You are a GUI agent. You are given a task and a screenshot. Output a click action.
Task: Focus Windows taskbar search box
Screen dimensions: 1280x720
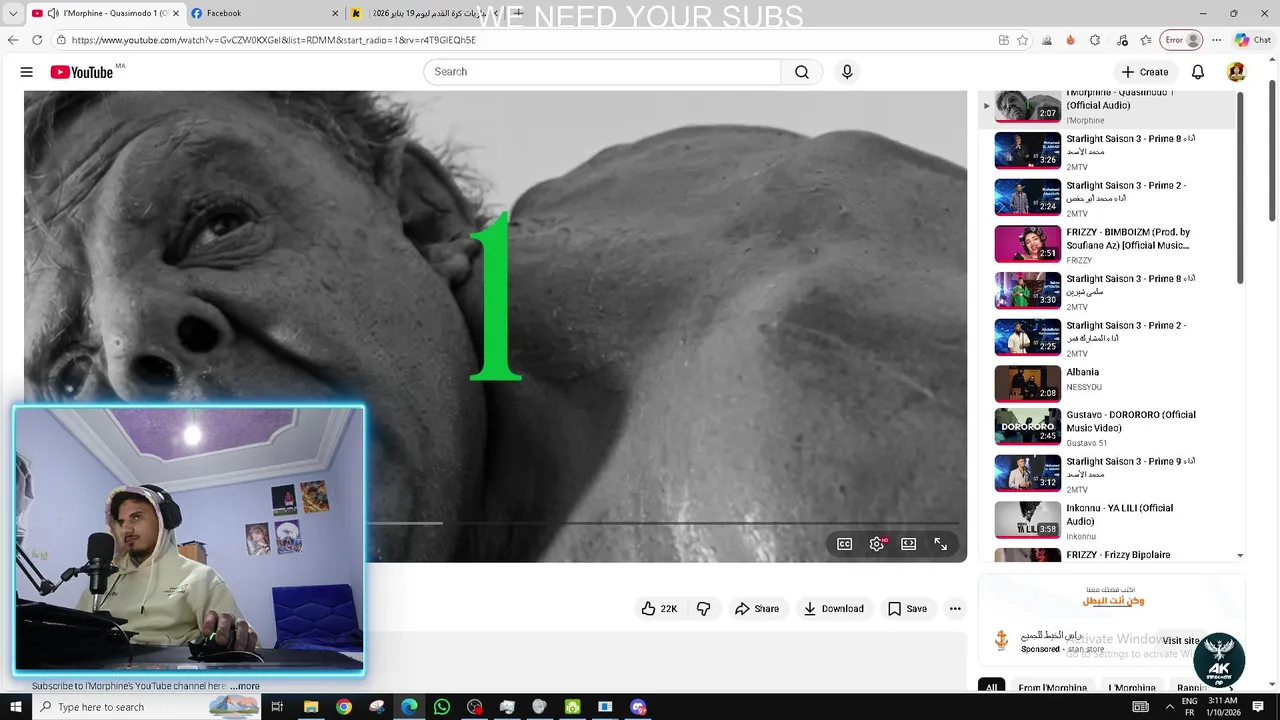[146, 707]
